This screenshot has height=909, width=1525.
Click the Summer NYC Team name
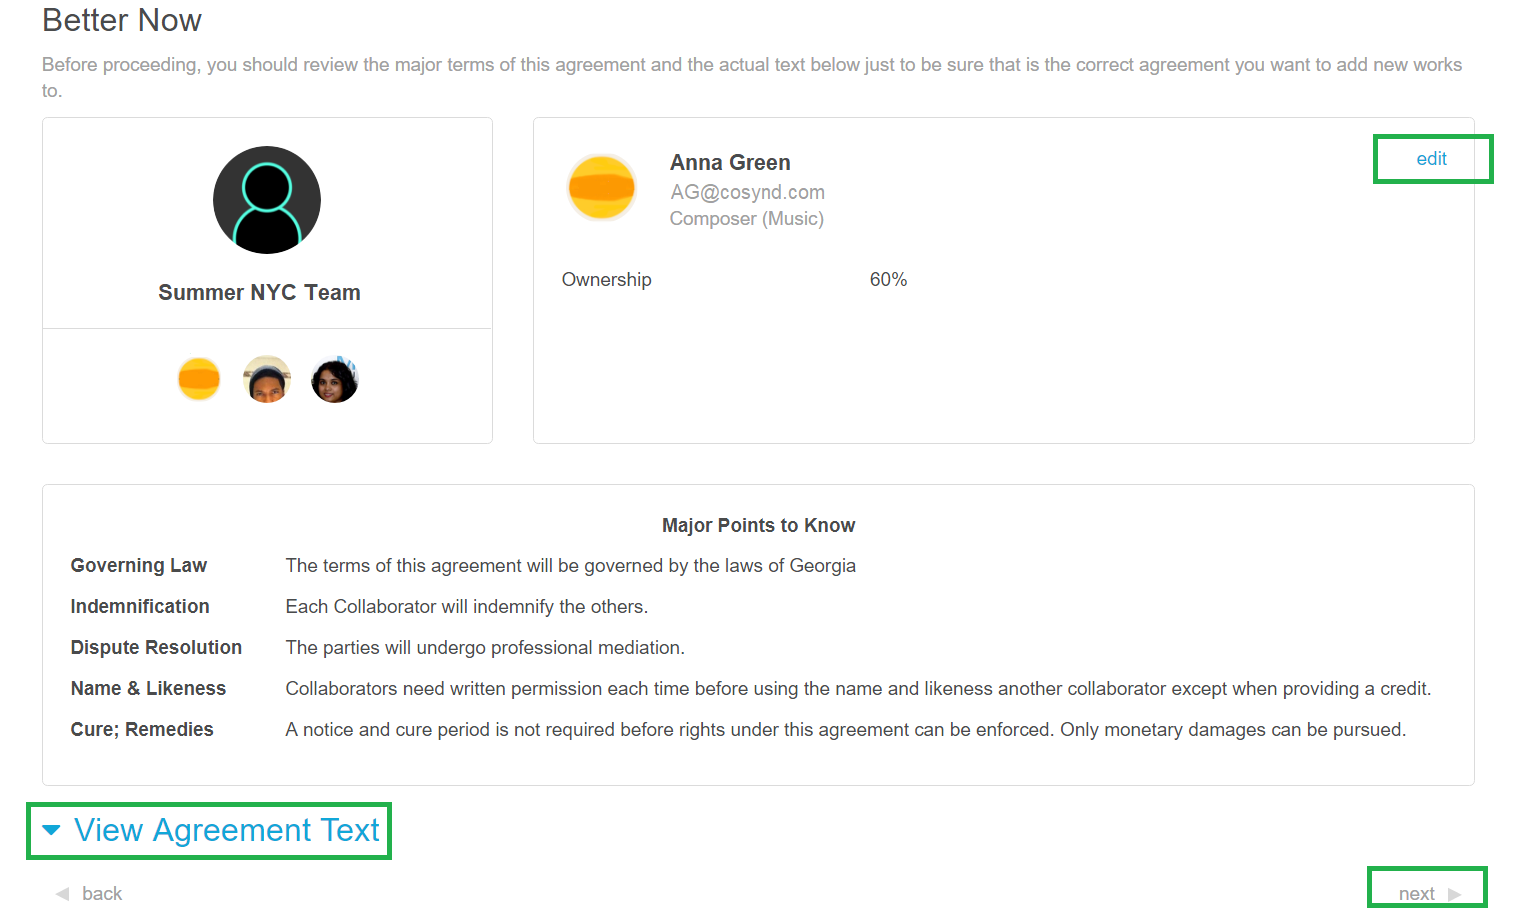259,293
